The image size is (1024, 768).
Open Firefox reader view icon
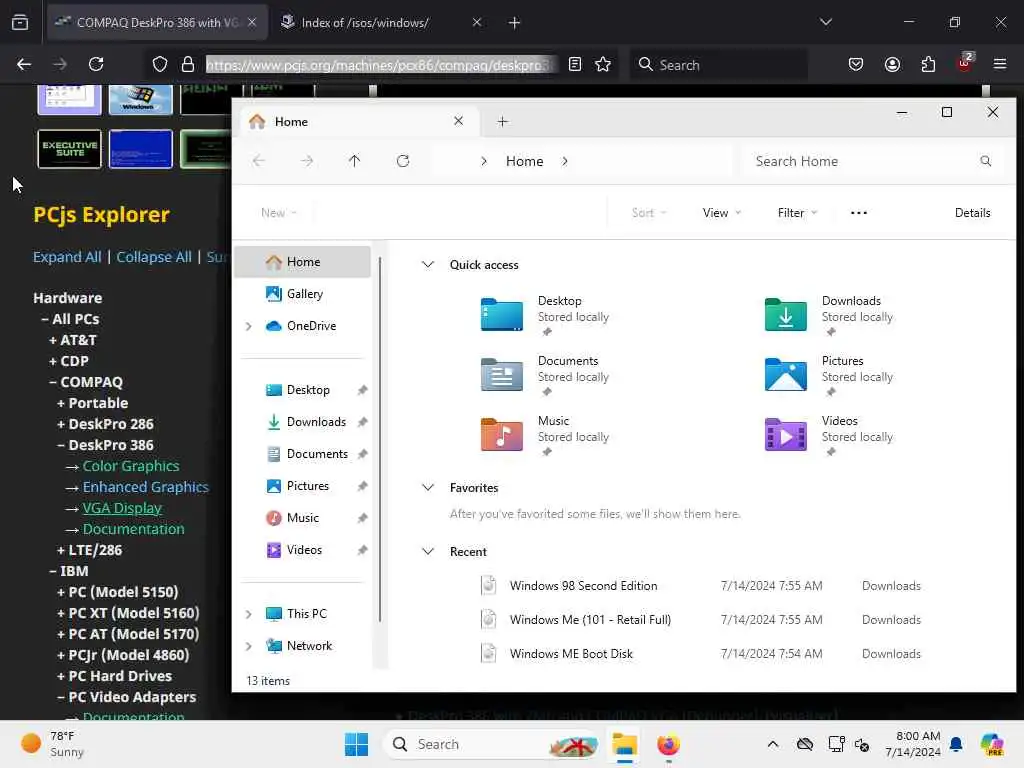tap(575, 64)
